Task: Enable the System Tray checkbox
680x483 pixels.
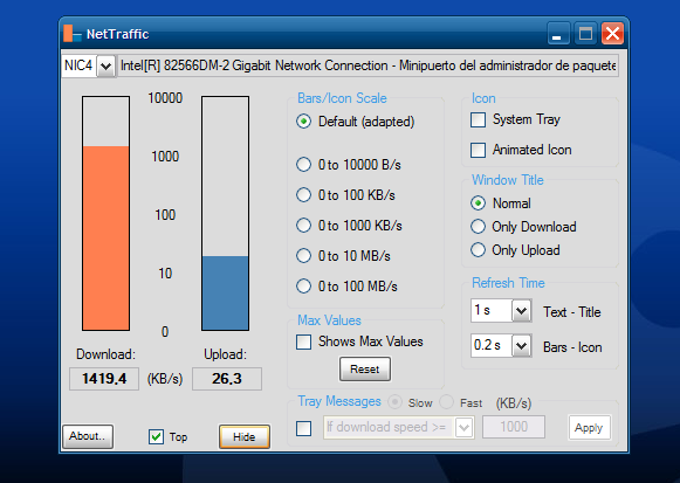Action: pyautogui.click(x=478, y=120)
